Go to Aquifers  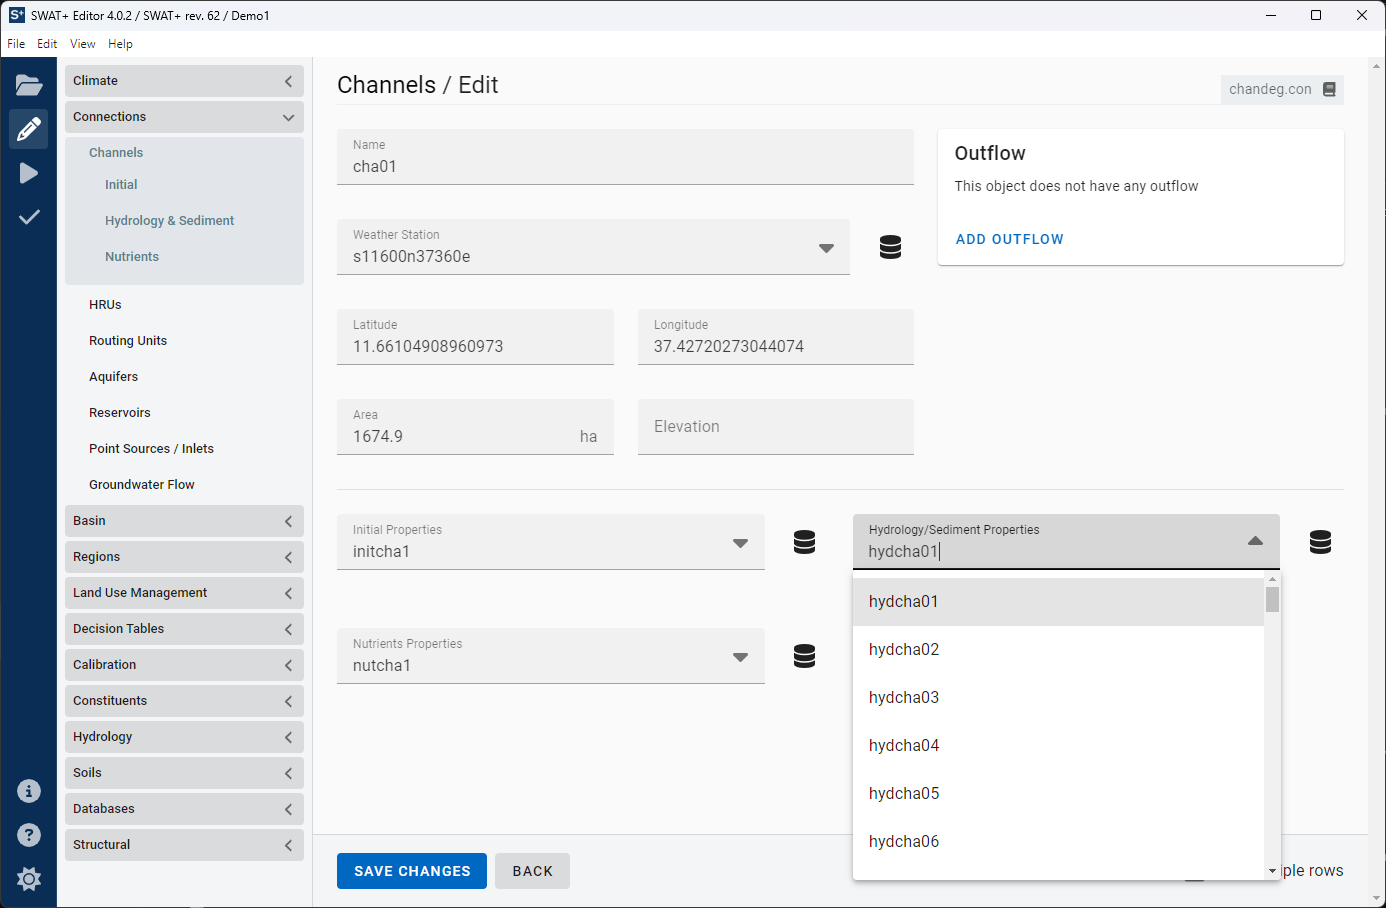pos(113,377)
